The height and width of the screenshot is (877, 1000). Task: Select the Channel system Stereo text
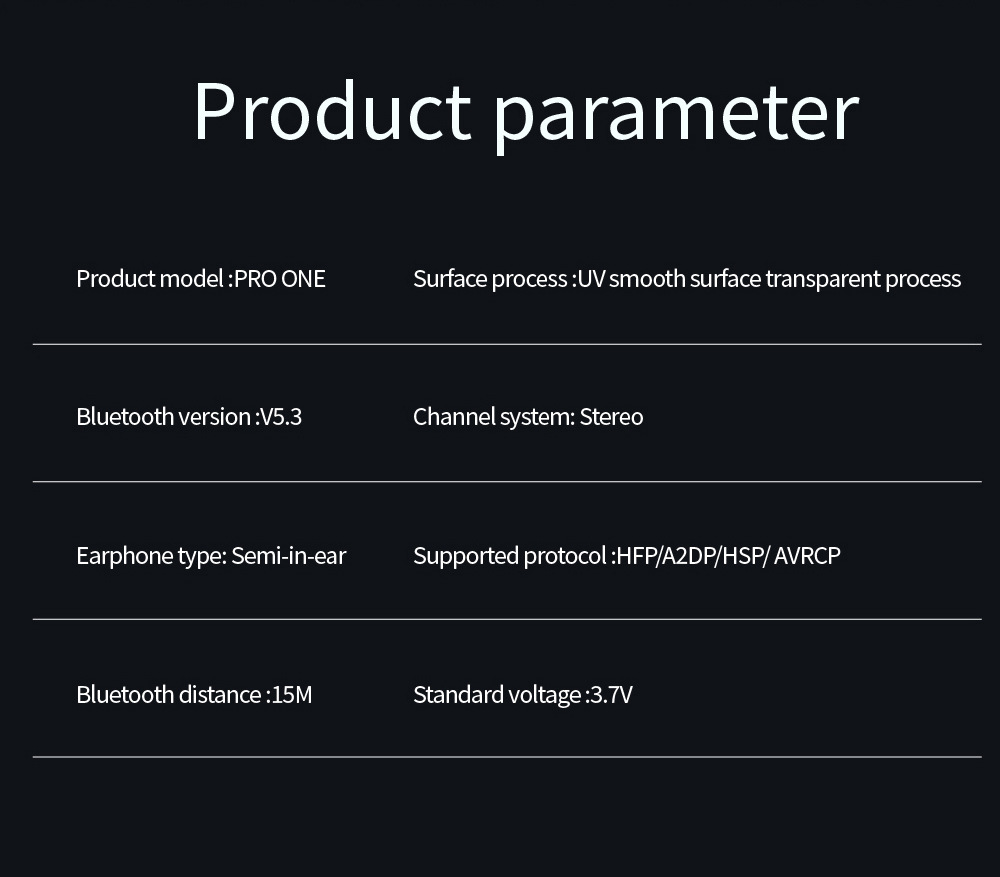pyautogui.click(x=527, y=416)
